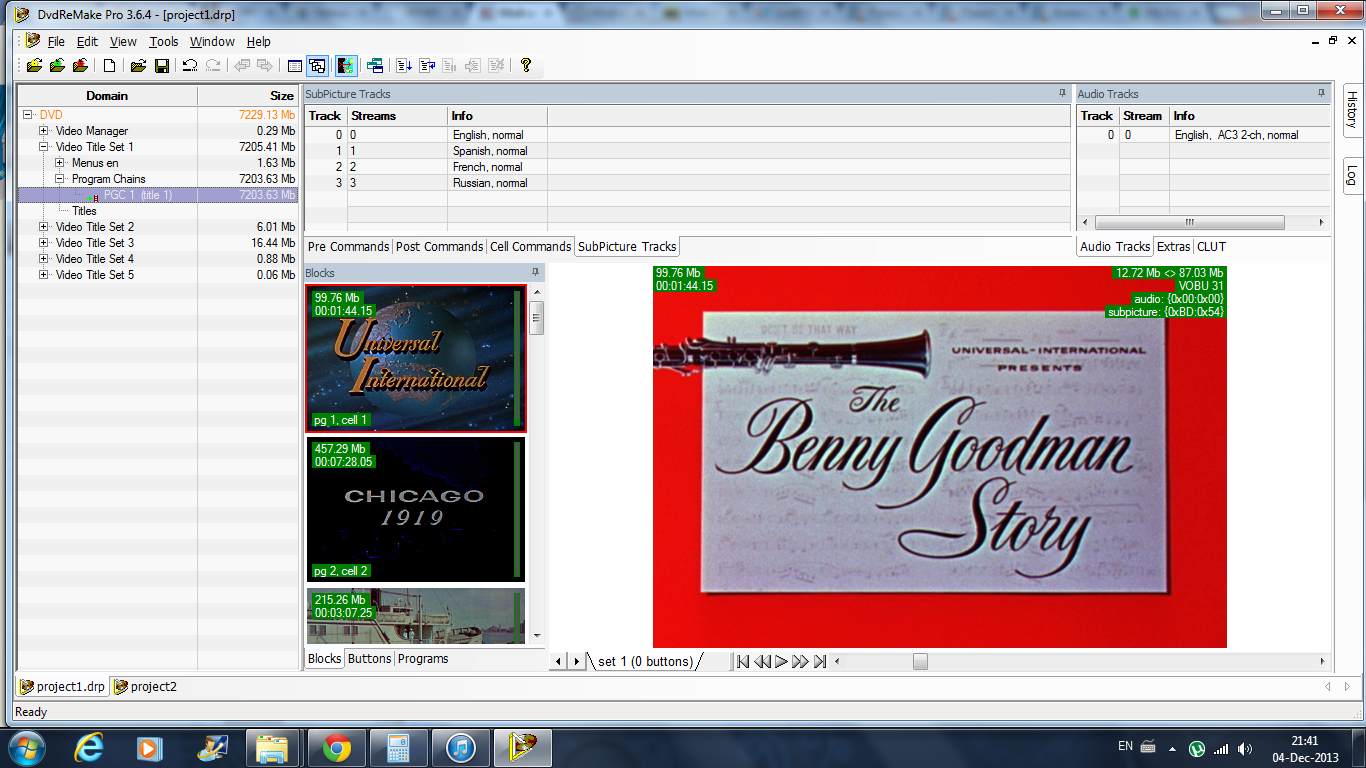Image resolution: width=1366 pixels, height=768 pixels.
Task: Save project with the floppy disk icon
Action: [161, 66]
